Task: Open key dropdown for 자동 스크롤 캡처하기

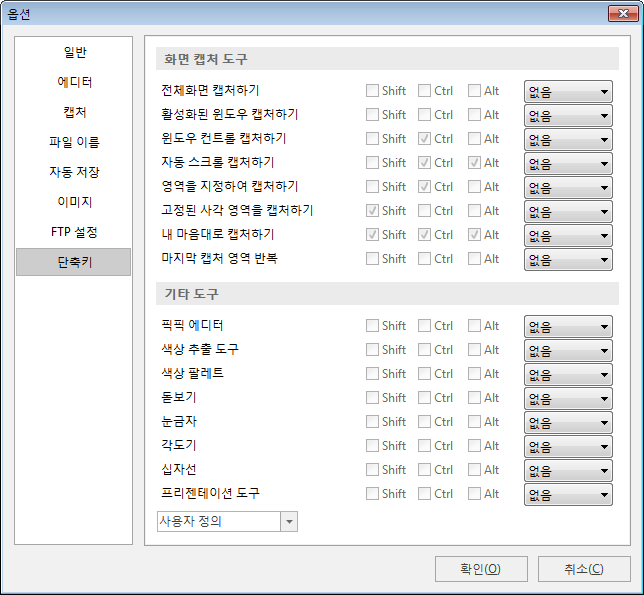Action: coord(568,163)
